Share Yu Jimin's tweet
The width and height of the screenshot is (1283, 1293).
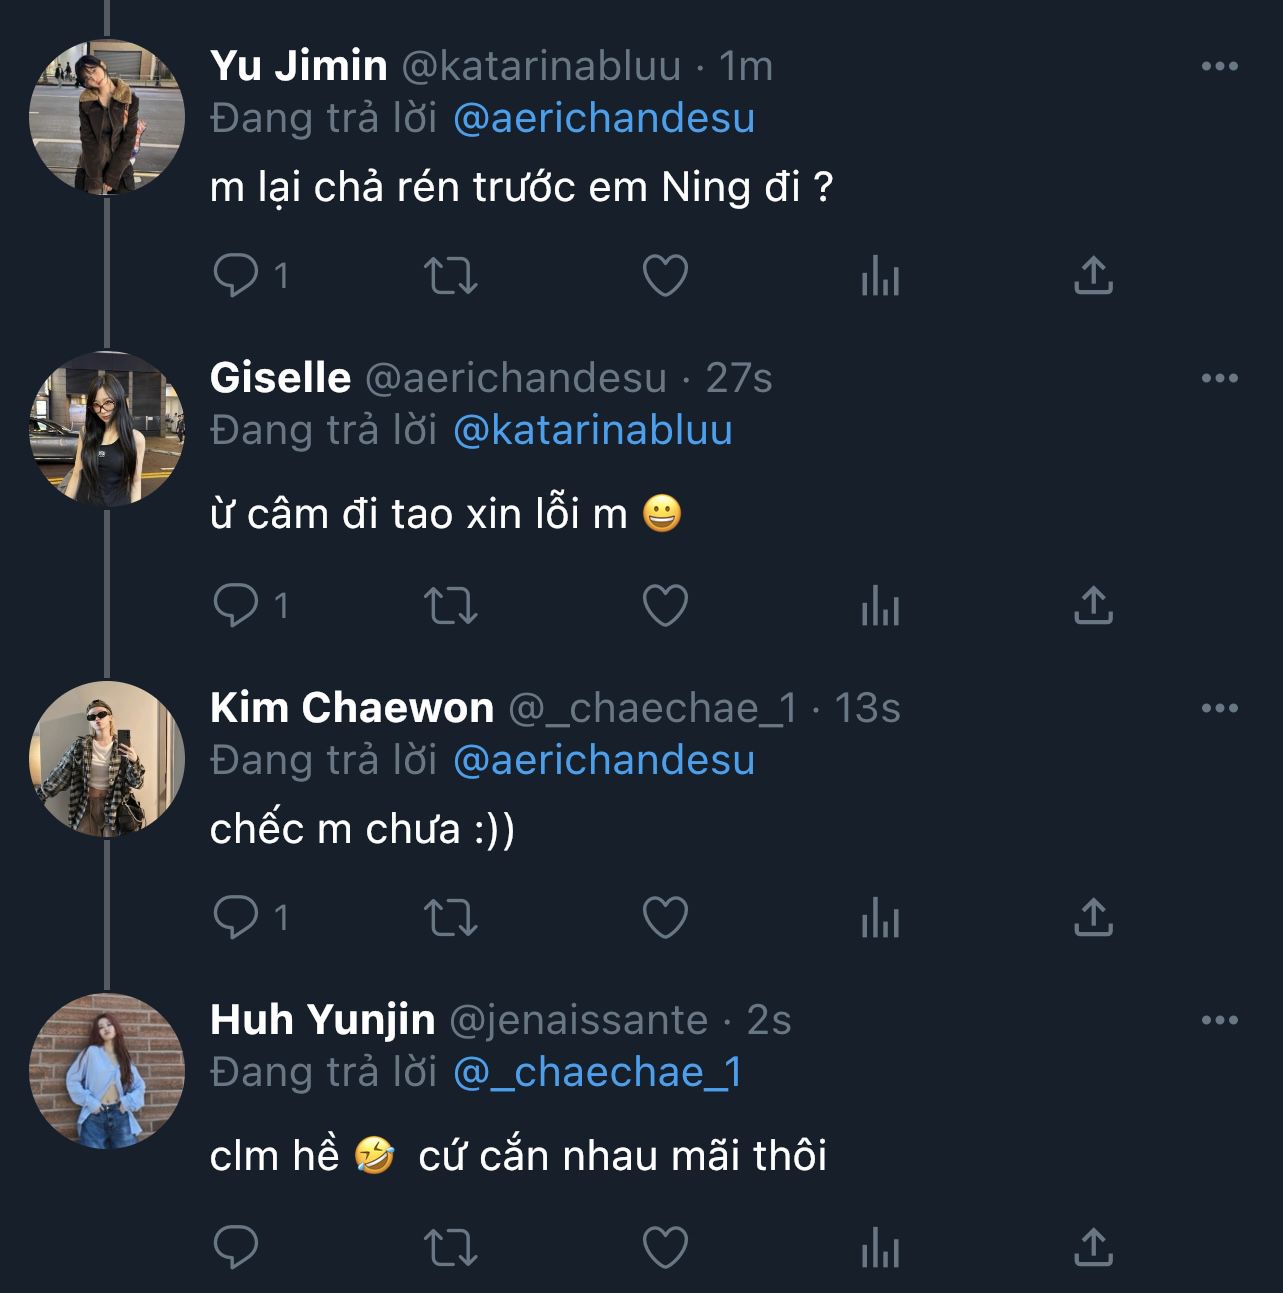coord(1093,276)
